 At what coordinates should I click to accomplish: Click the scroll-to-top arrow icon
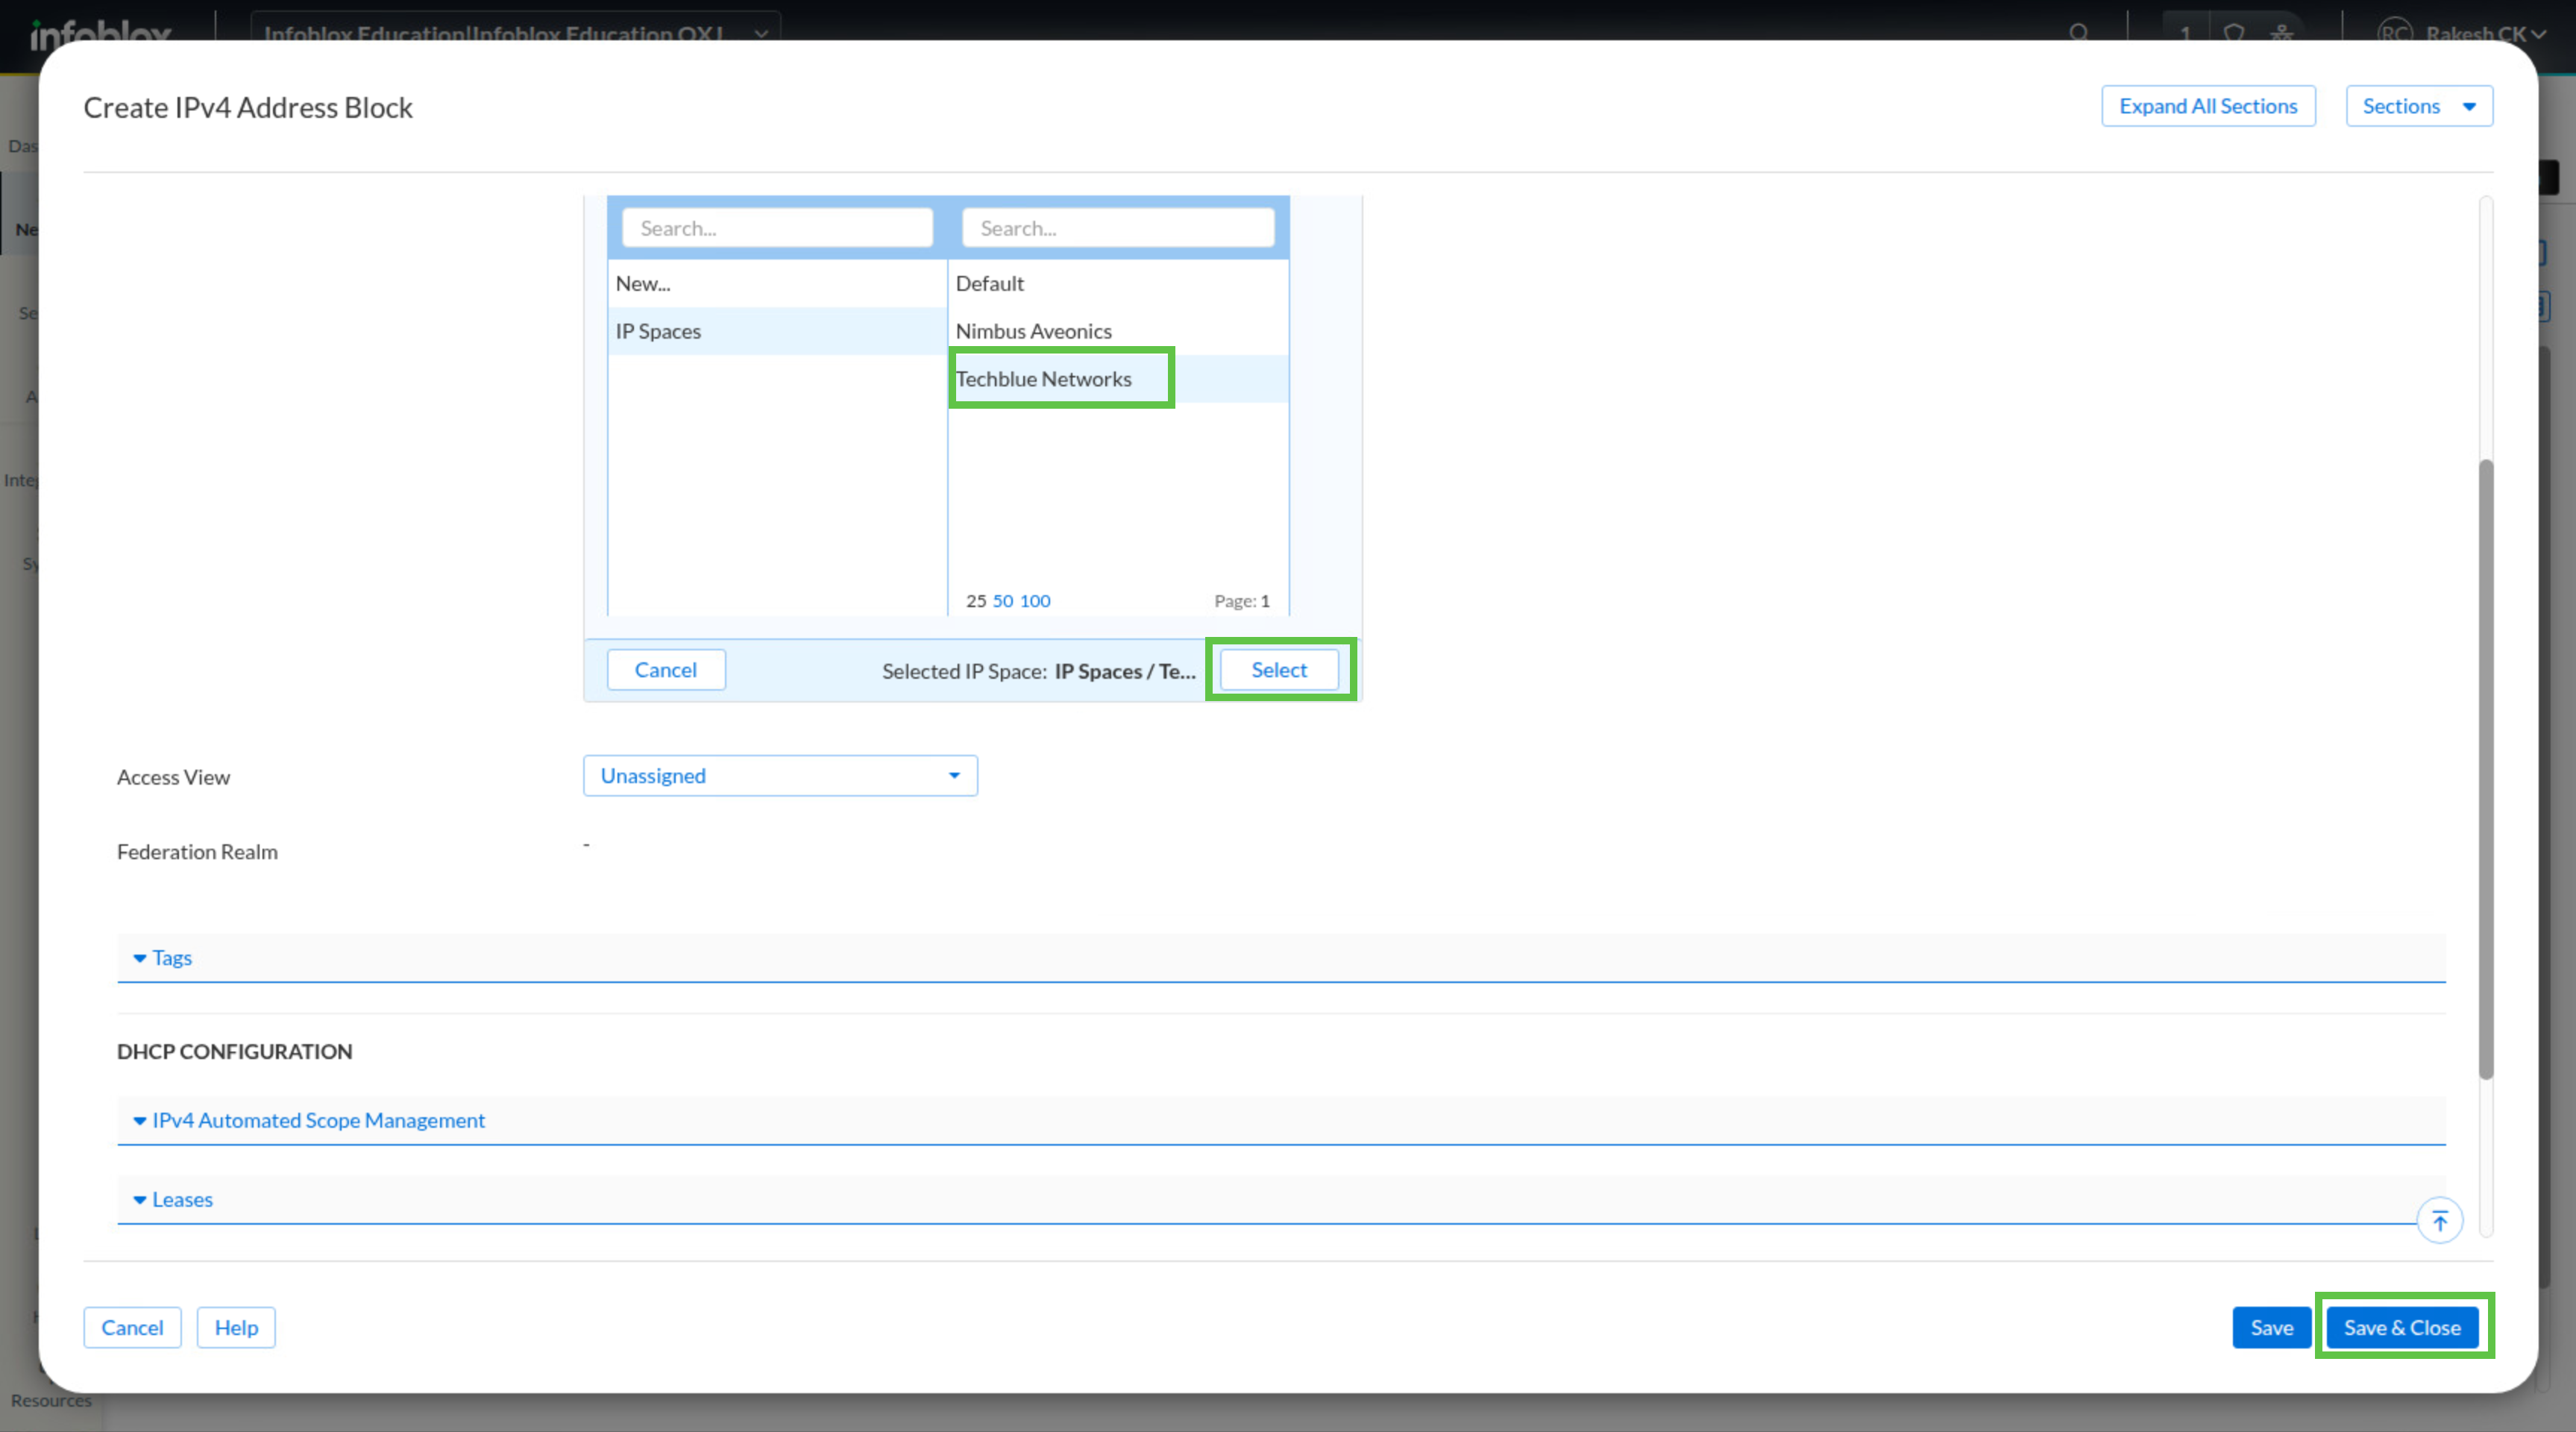[x=2439, y=1220]
